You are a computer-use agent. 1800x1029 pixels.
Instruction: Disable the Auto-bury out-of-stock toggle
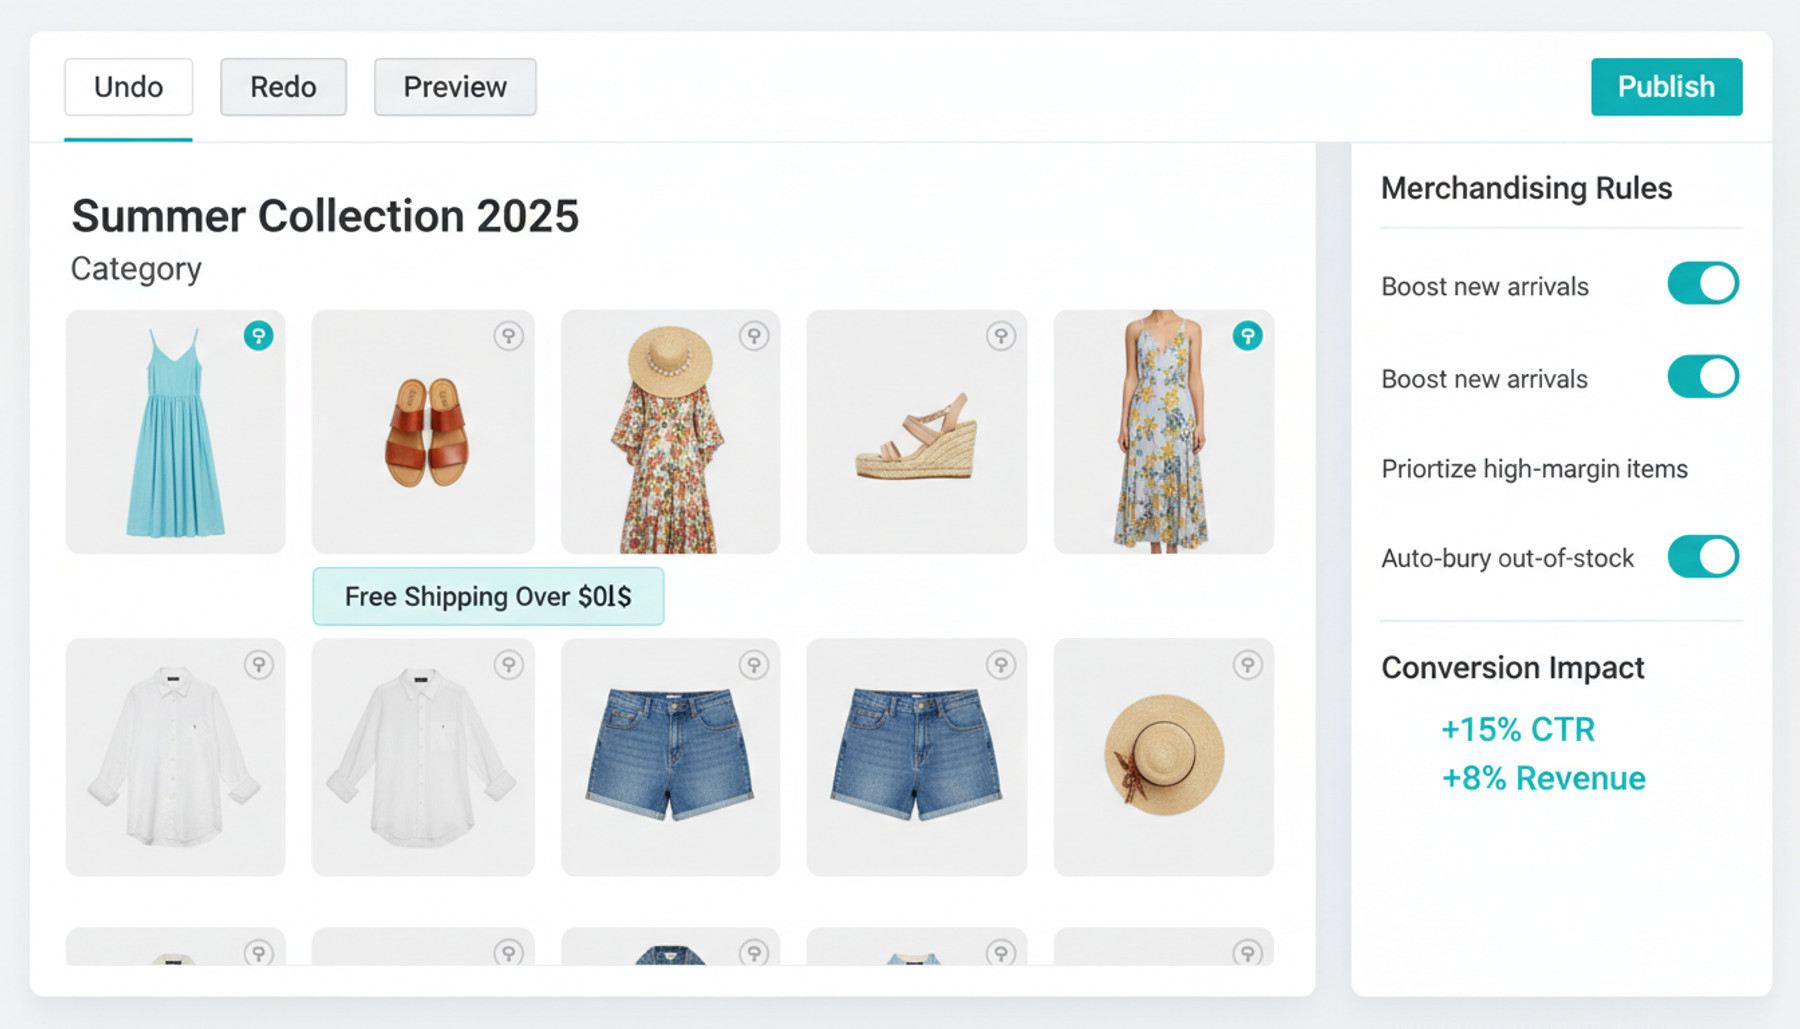tap(1703, 557)
